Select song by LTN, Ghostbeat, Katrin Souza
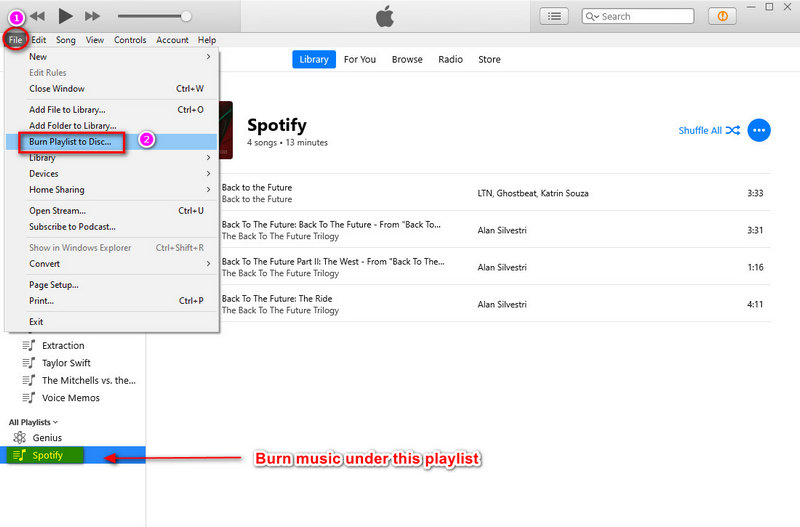800x527 pixels. coord(495,193)
